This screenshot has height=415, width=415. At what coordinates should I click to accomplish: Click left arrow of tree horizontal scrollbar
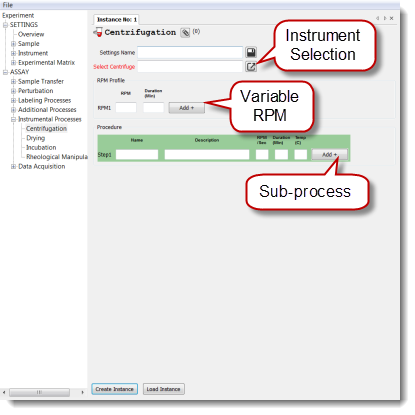pos(4,392)
